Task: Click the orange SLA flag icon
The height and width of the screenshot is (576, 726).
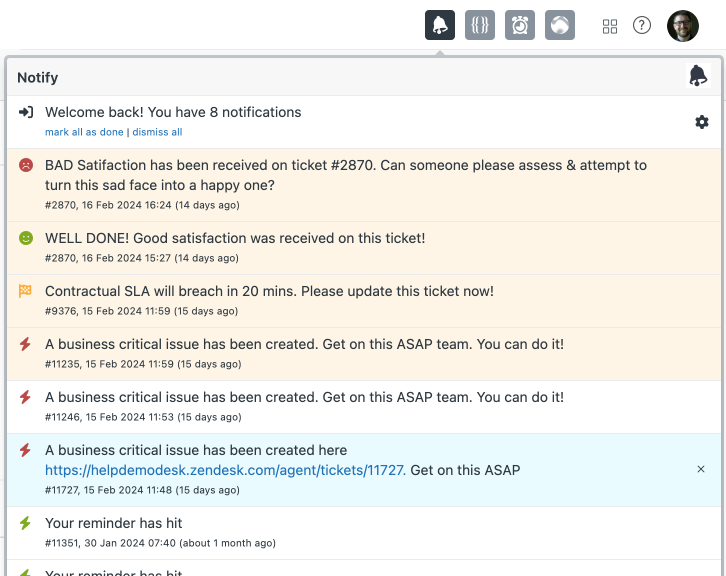Action: [25, 291]
